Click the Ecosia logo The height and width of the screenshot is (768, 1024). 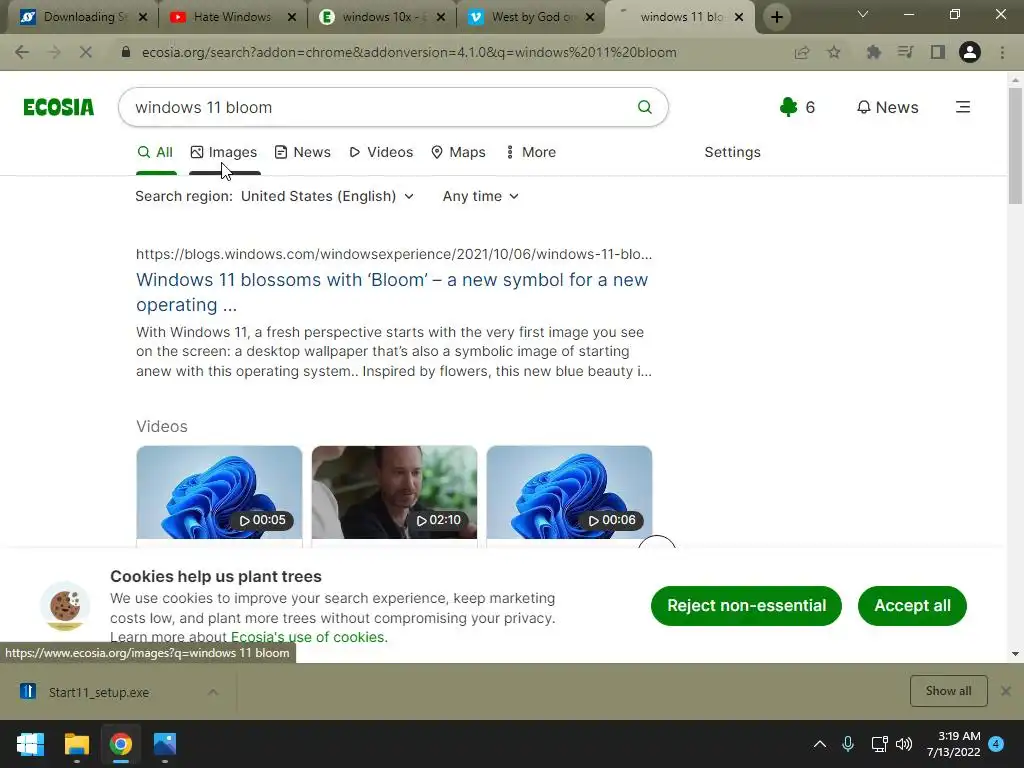(x=58, y=107)
